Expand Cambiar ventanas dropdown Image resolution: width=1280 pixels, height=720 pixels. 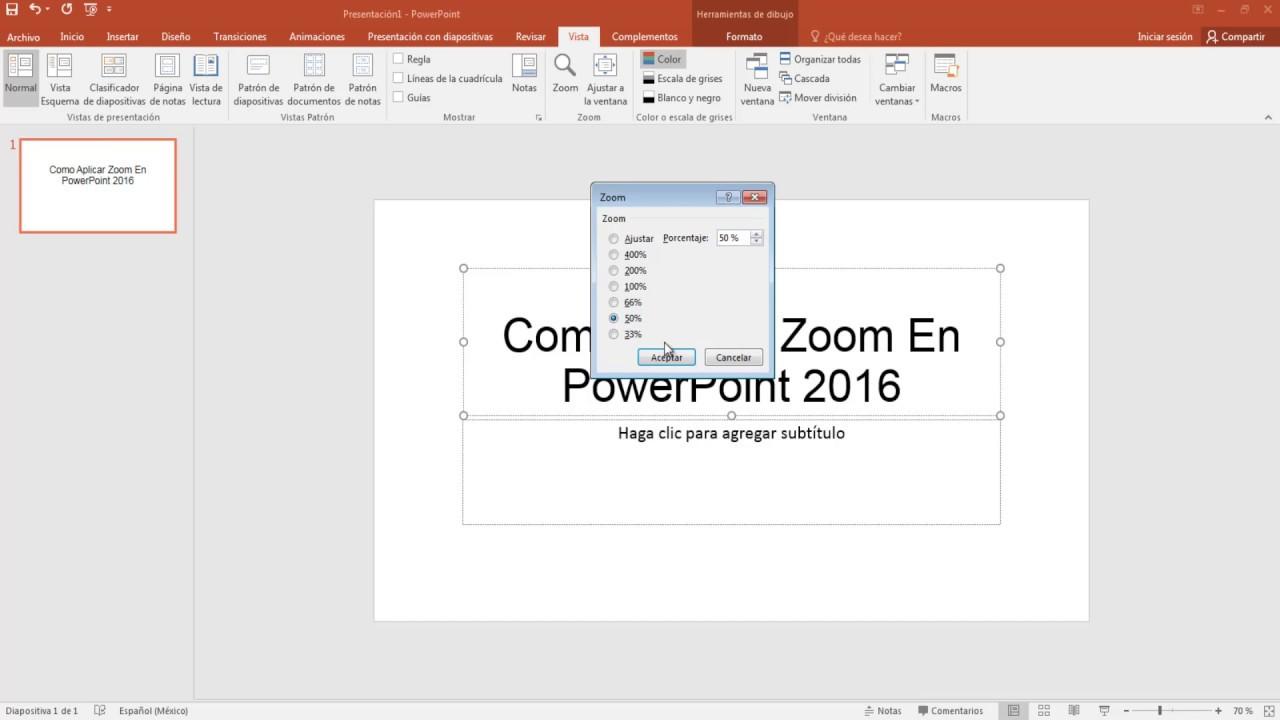pyautogui.click(x=897, y=79)
